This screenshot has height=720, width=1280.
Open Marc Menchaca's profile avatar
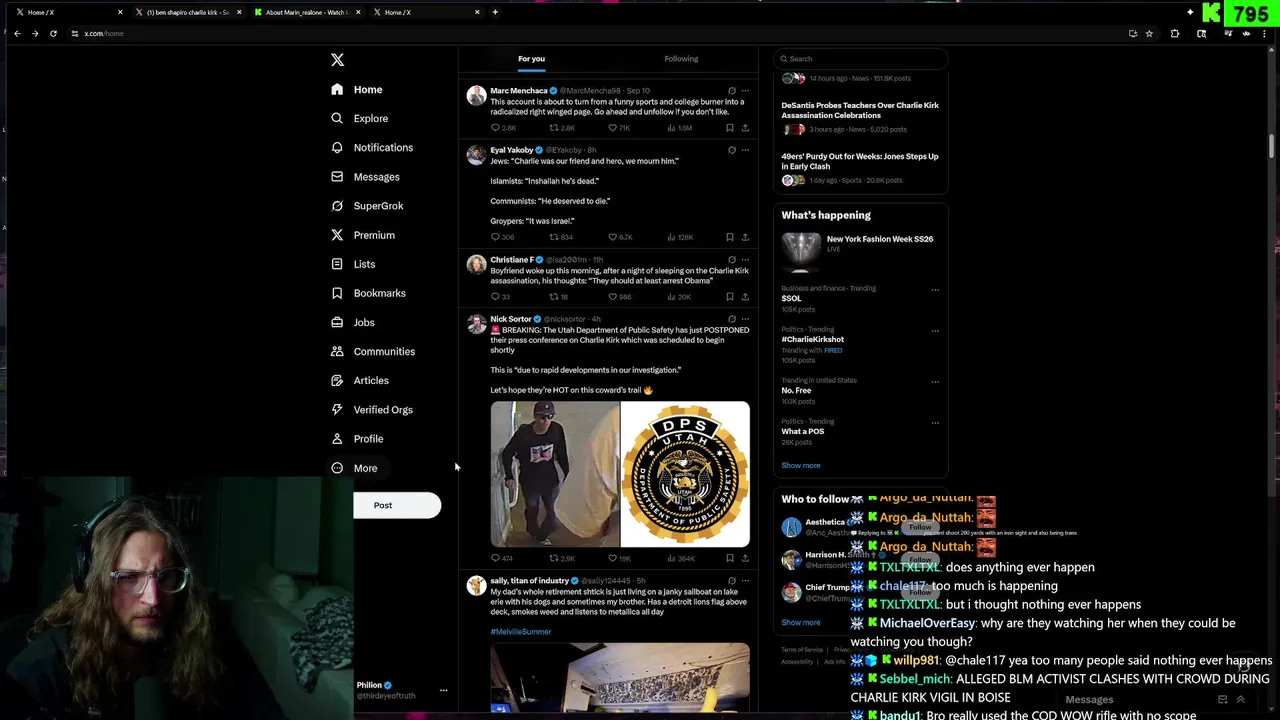click(477, 96)
